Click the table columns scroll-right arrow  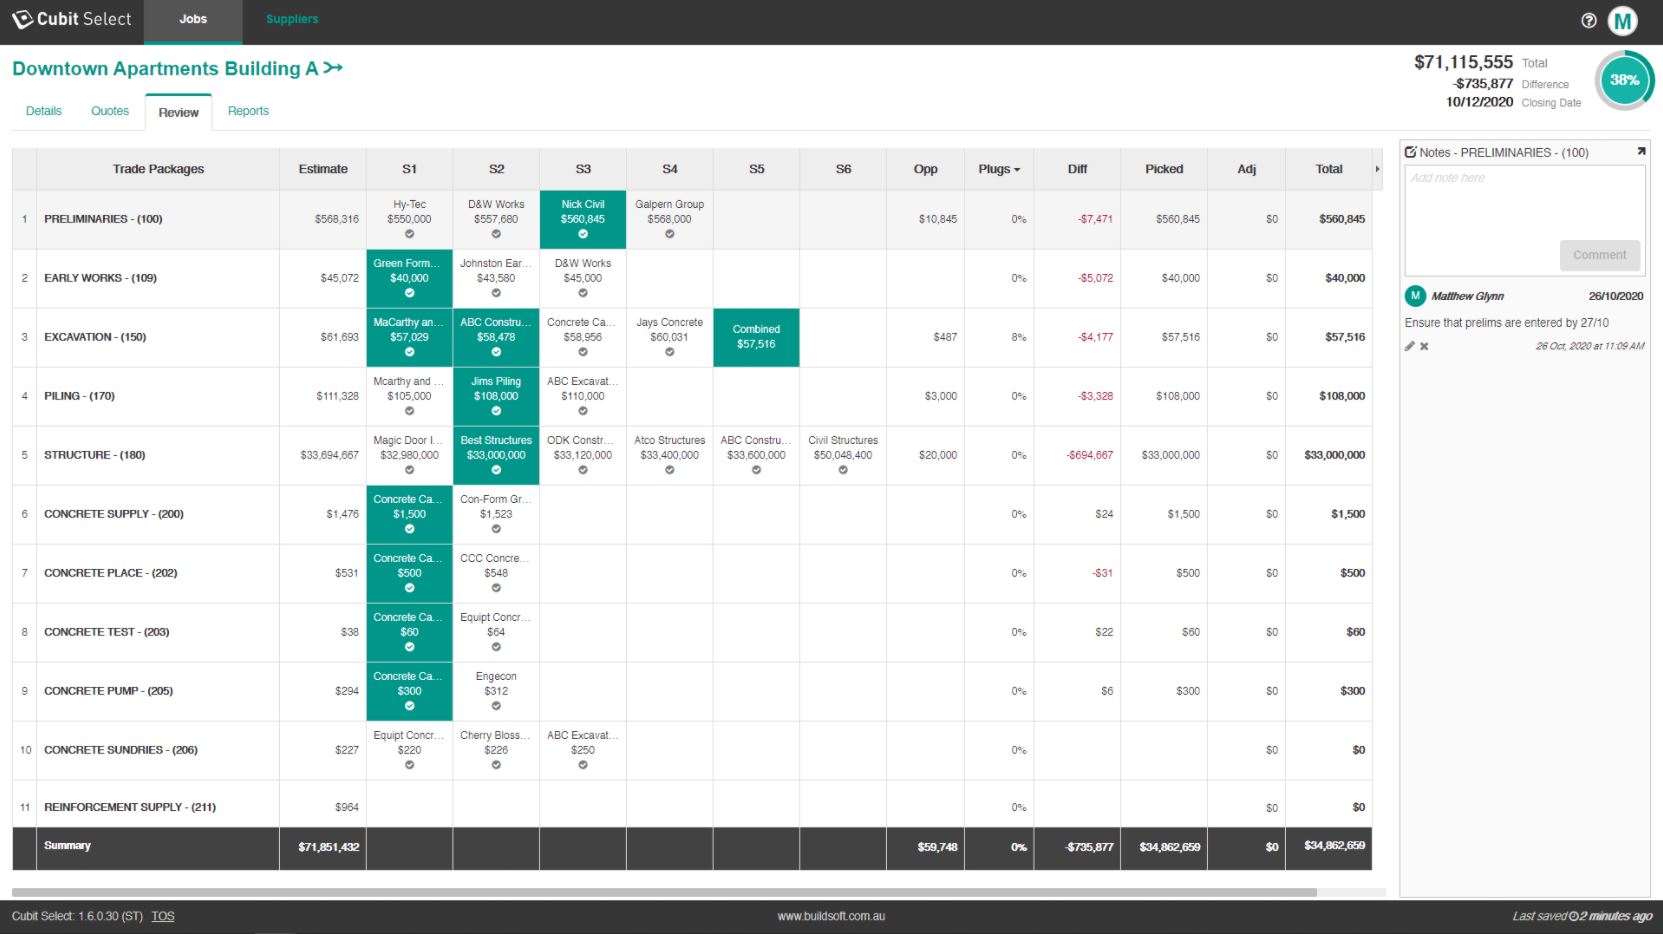coord(1377,169)
